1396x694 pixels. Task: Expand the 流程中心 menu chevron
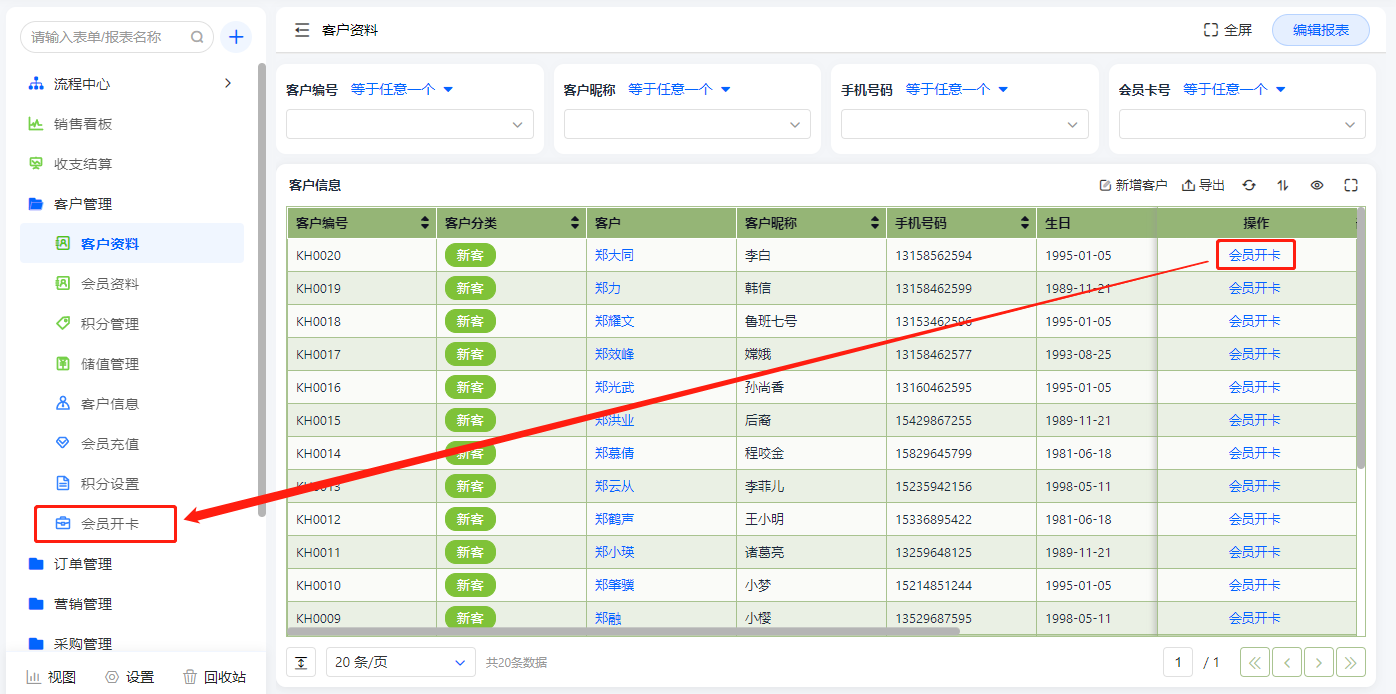tap(228, 83)
